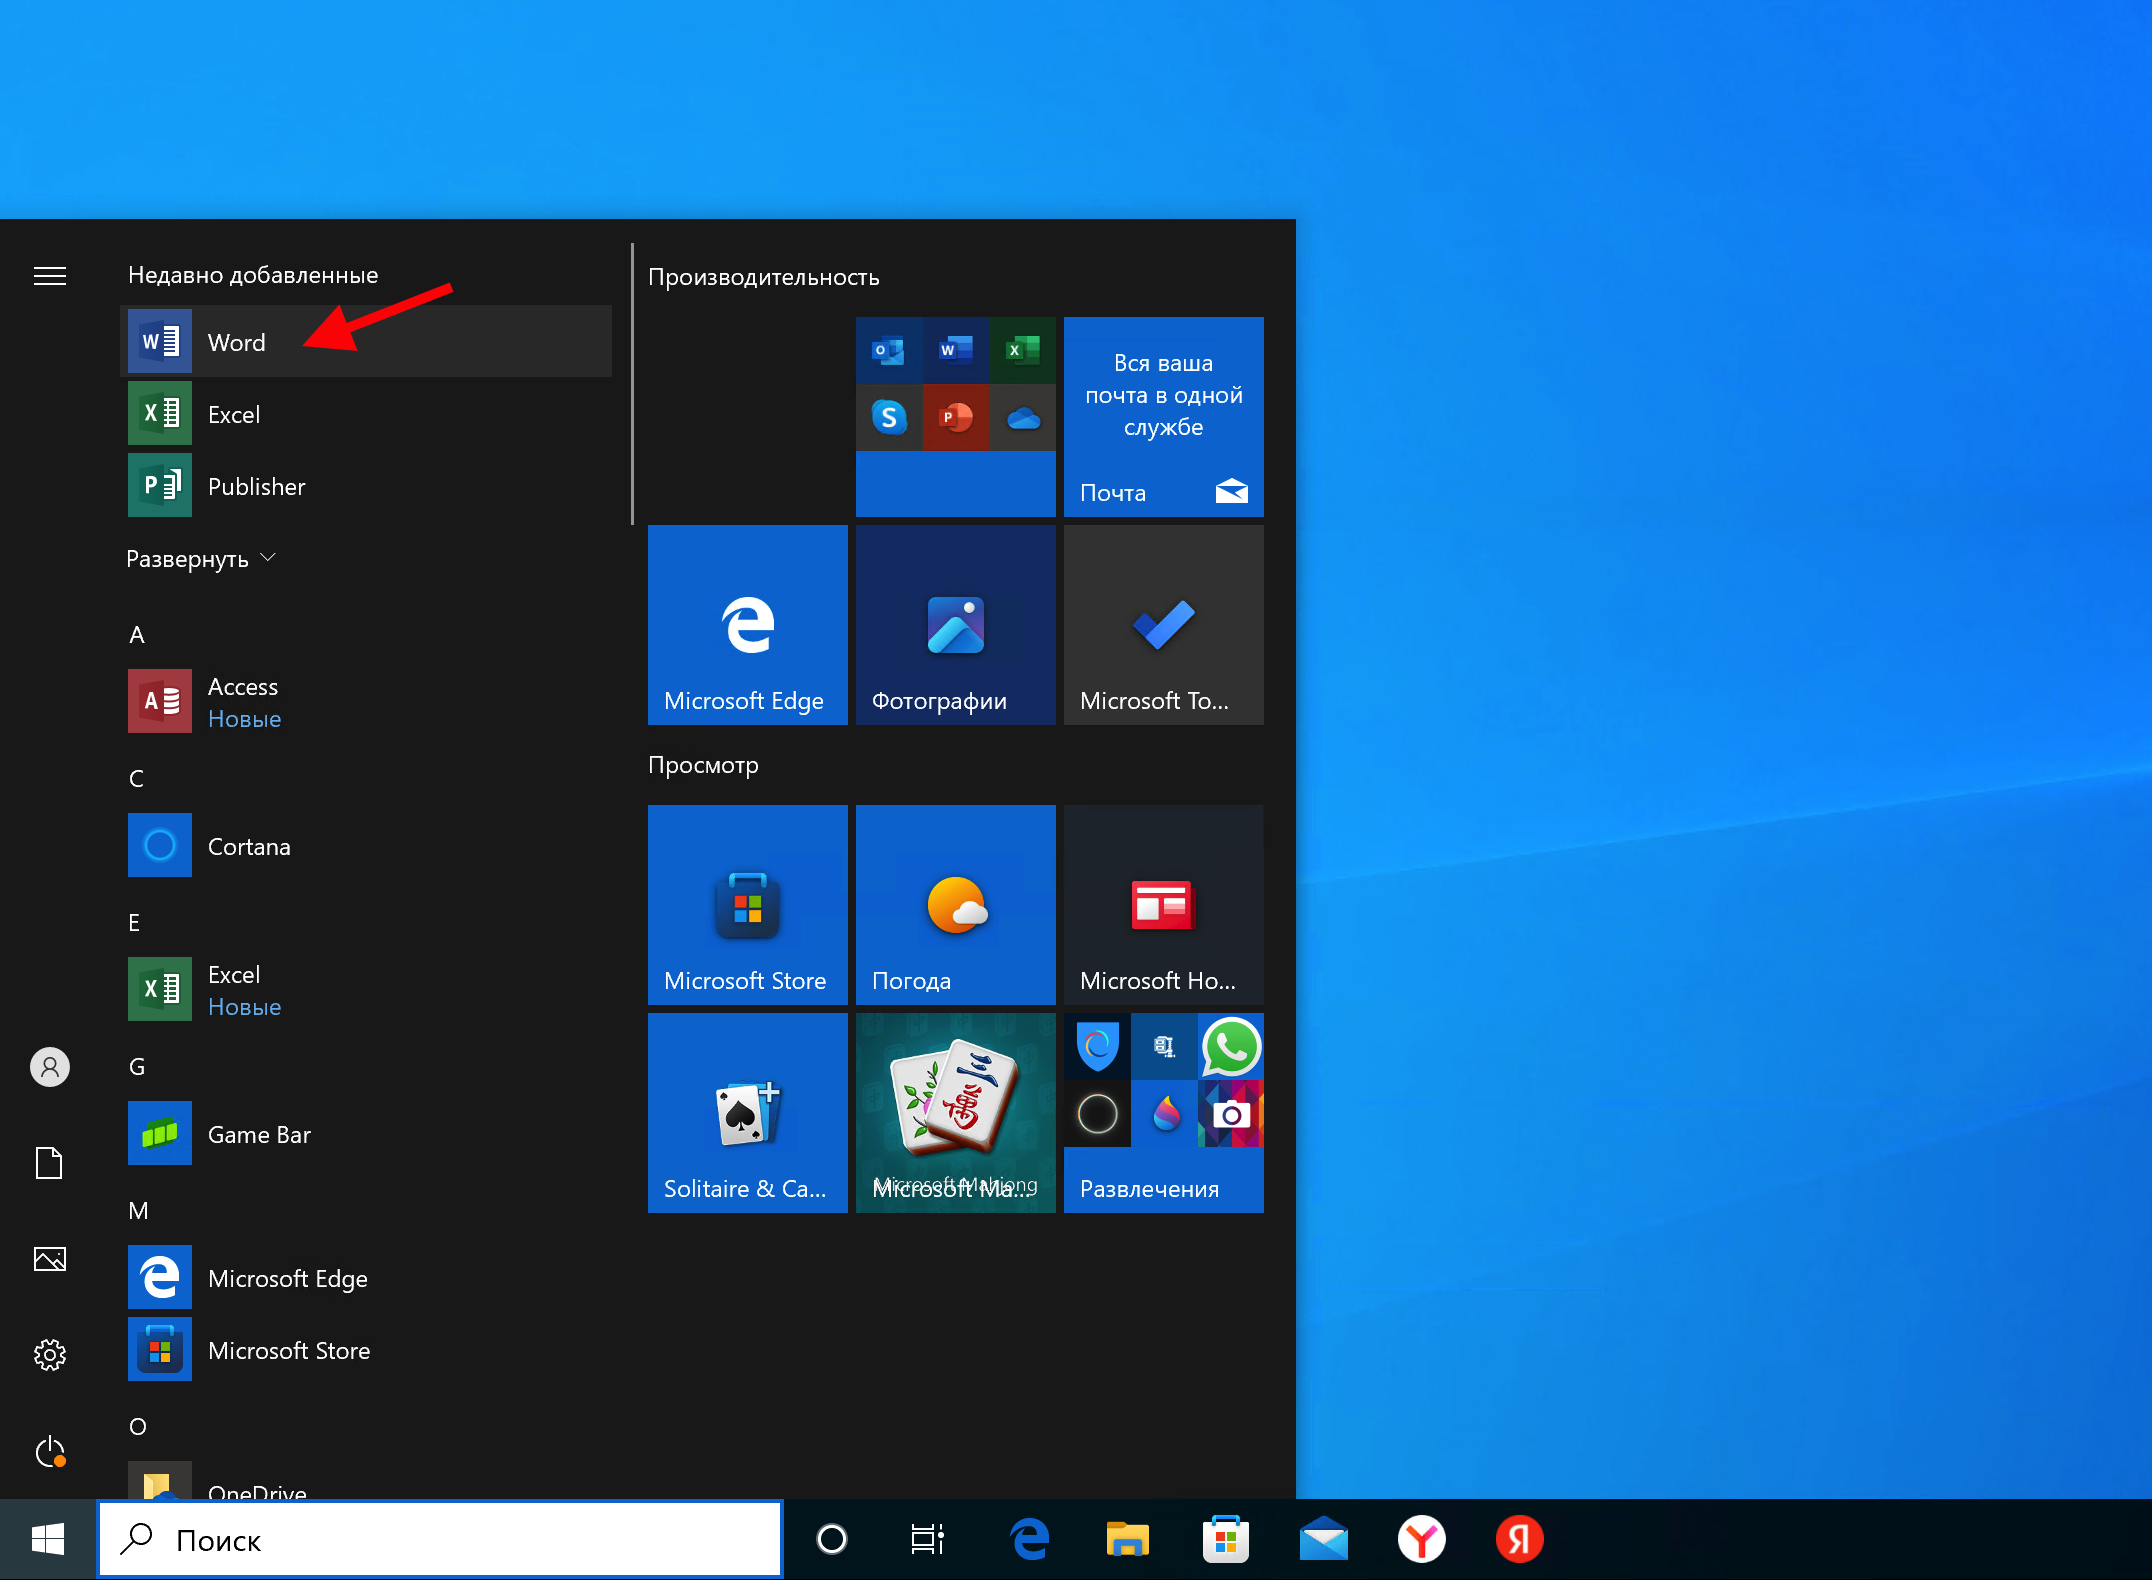The width and height of the screenshot is (2152, 1580).
Task: Open Microsoft Store in the alphabetical app list
Action: [x=366, y=1350]
